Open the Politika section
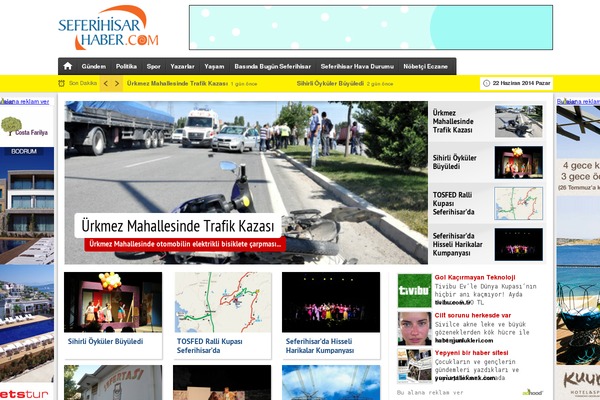600x400 pixels. (x=126, y=66)
